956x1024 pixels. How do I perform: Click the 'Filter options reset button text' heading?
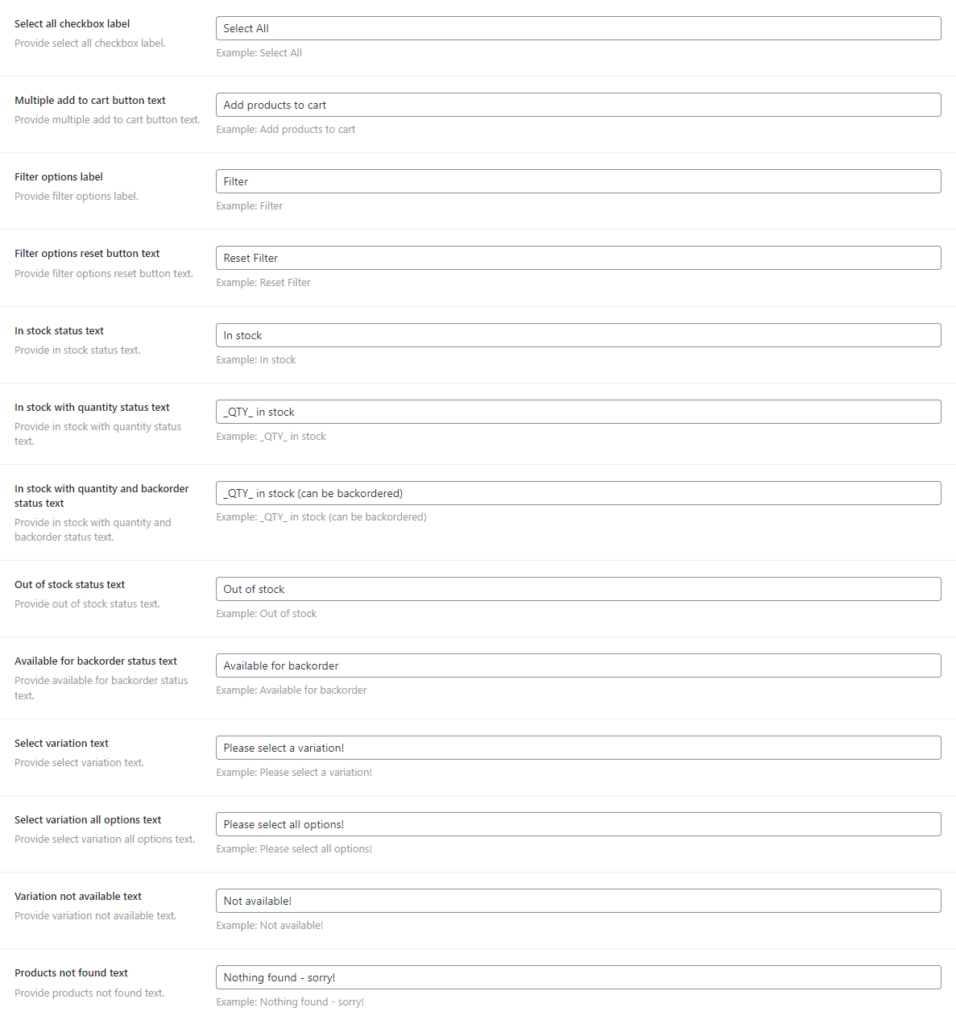click(x=87, y=253)
